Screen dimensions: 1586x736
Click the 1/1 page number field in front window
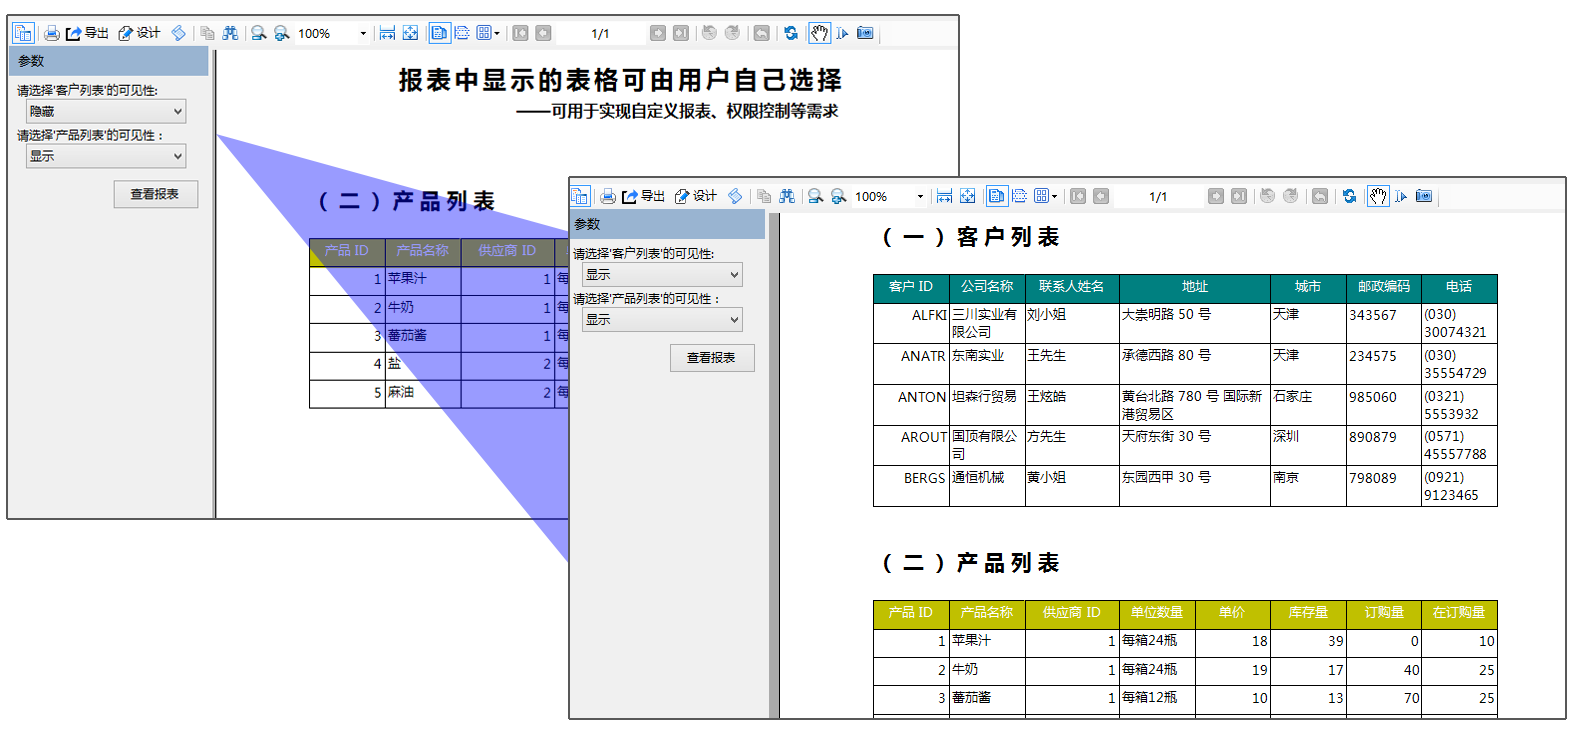point(1158,196)
